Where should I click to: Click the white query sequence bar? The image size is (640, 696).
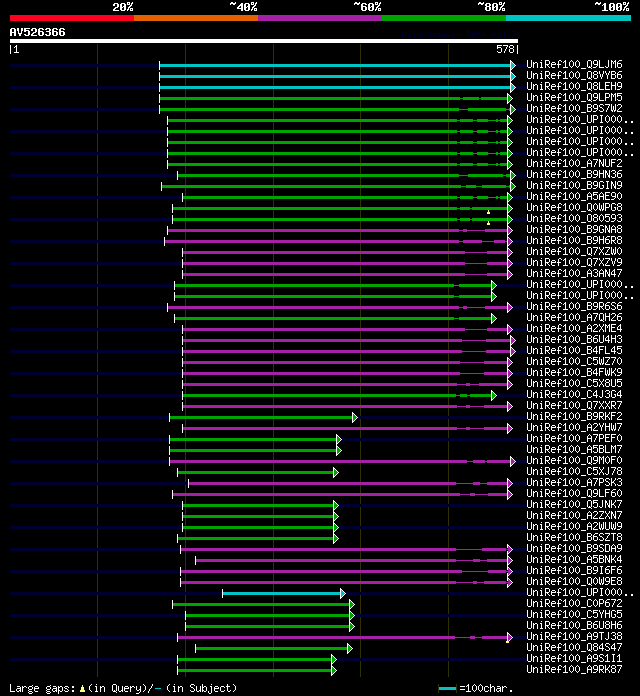[x=264, y=41]
